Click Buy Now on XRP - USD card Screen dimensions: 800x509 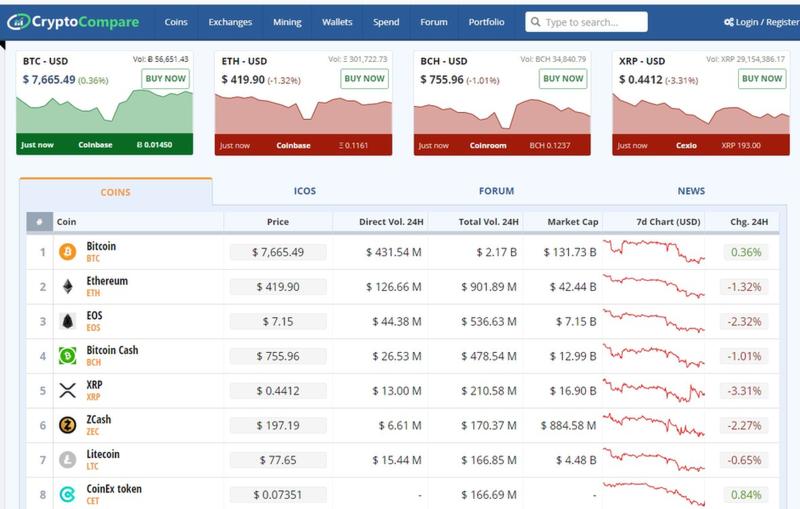(762, 79)
